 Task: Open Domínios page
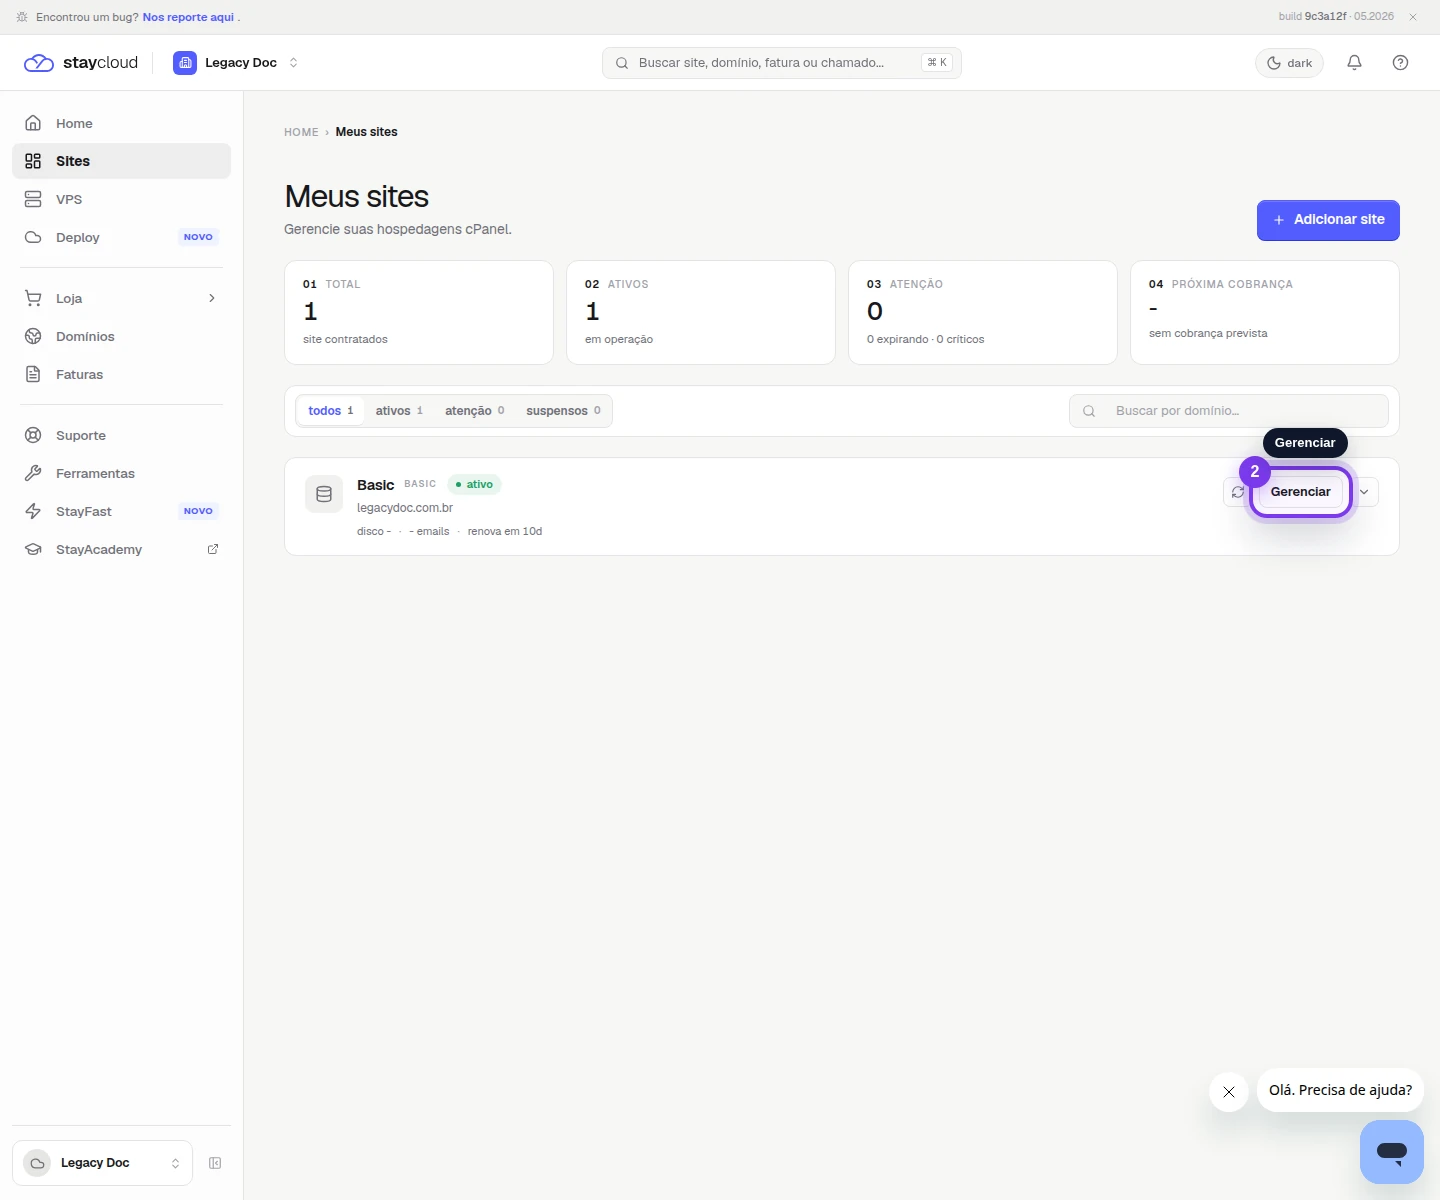(121, 336)
